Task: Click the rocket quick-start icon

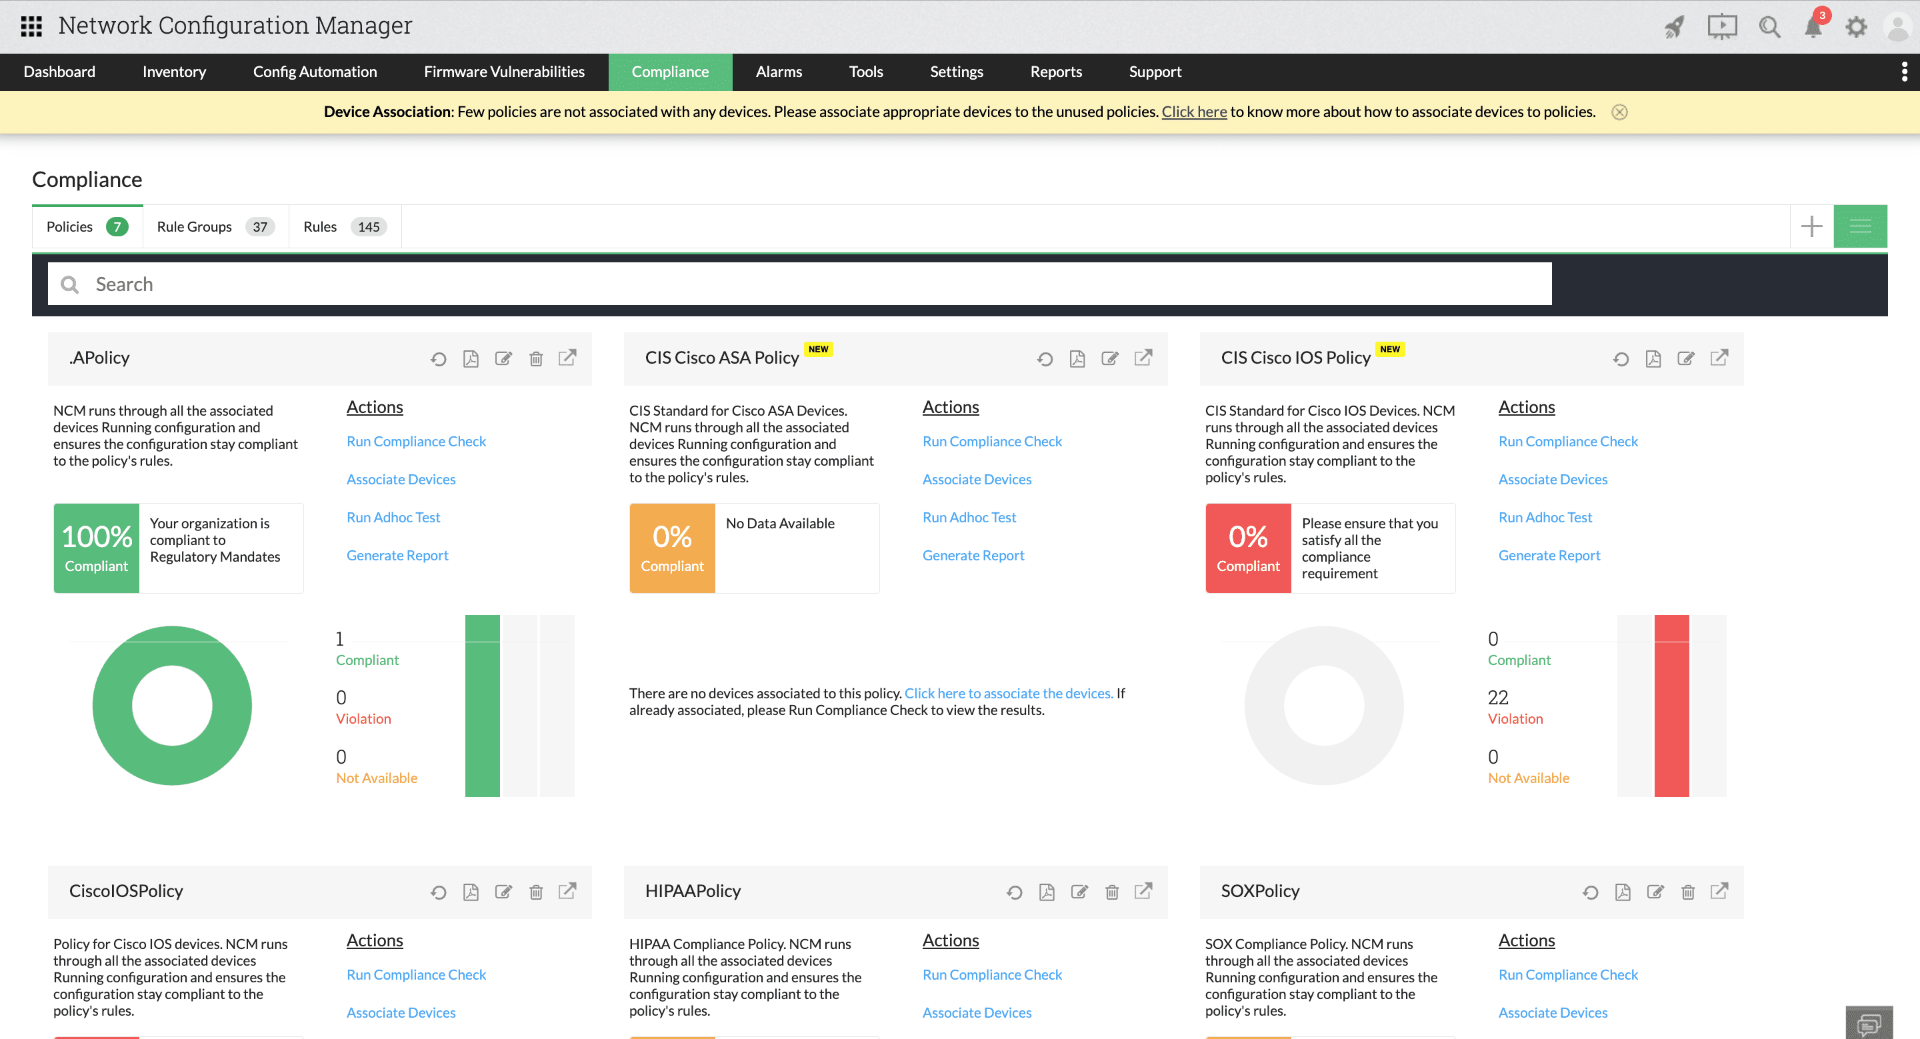Action: (1674, 27)
